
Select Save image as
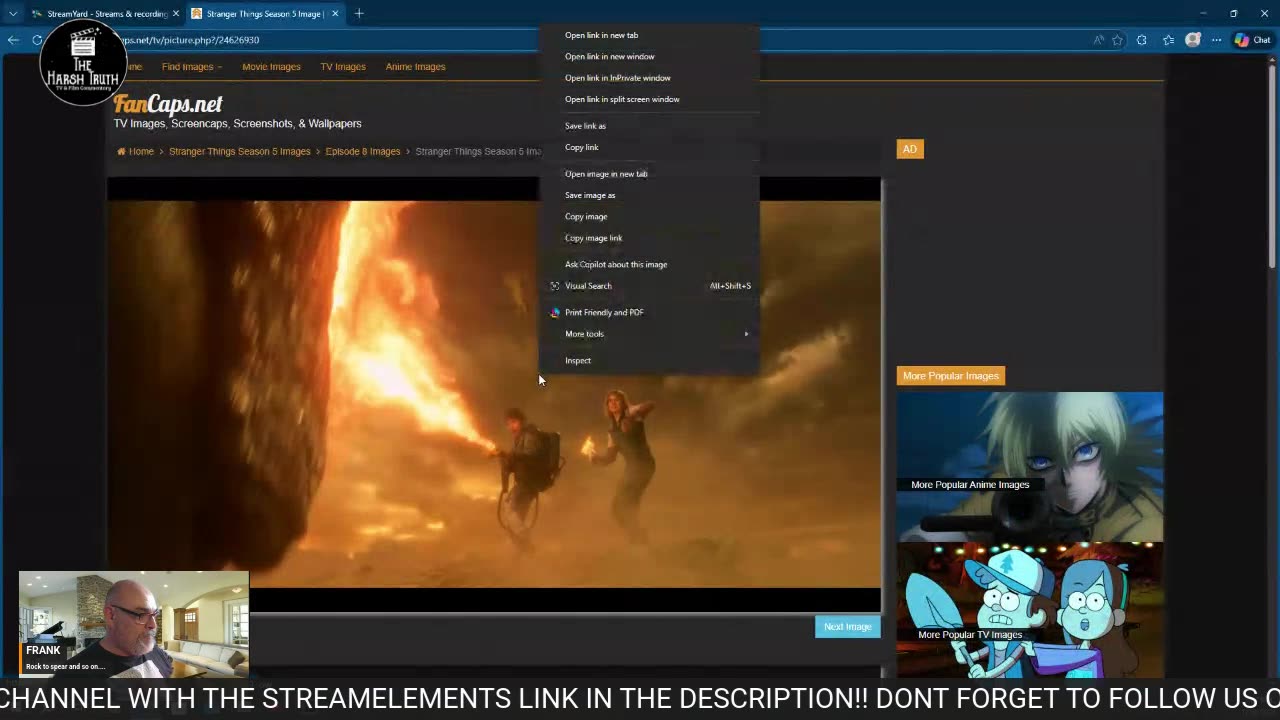649,195
